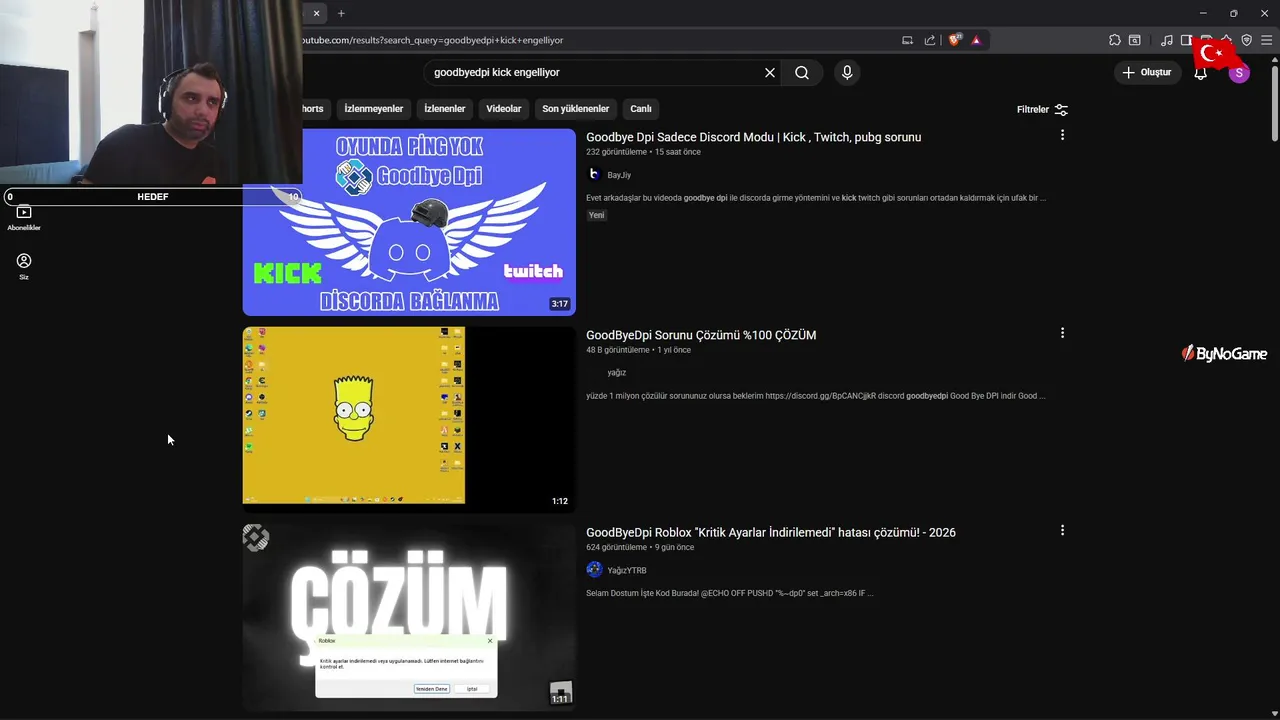Open the YağızYTRB channel name
Viewport: 1280px width, 720px height.
coord(627,571)
